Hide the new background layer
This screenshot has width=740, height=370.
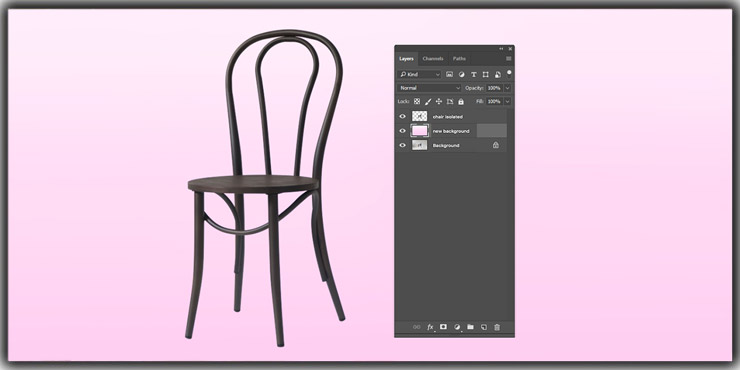pos(403,131)
